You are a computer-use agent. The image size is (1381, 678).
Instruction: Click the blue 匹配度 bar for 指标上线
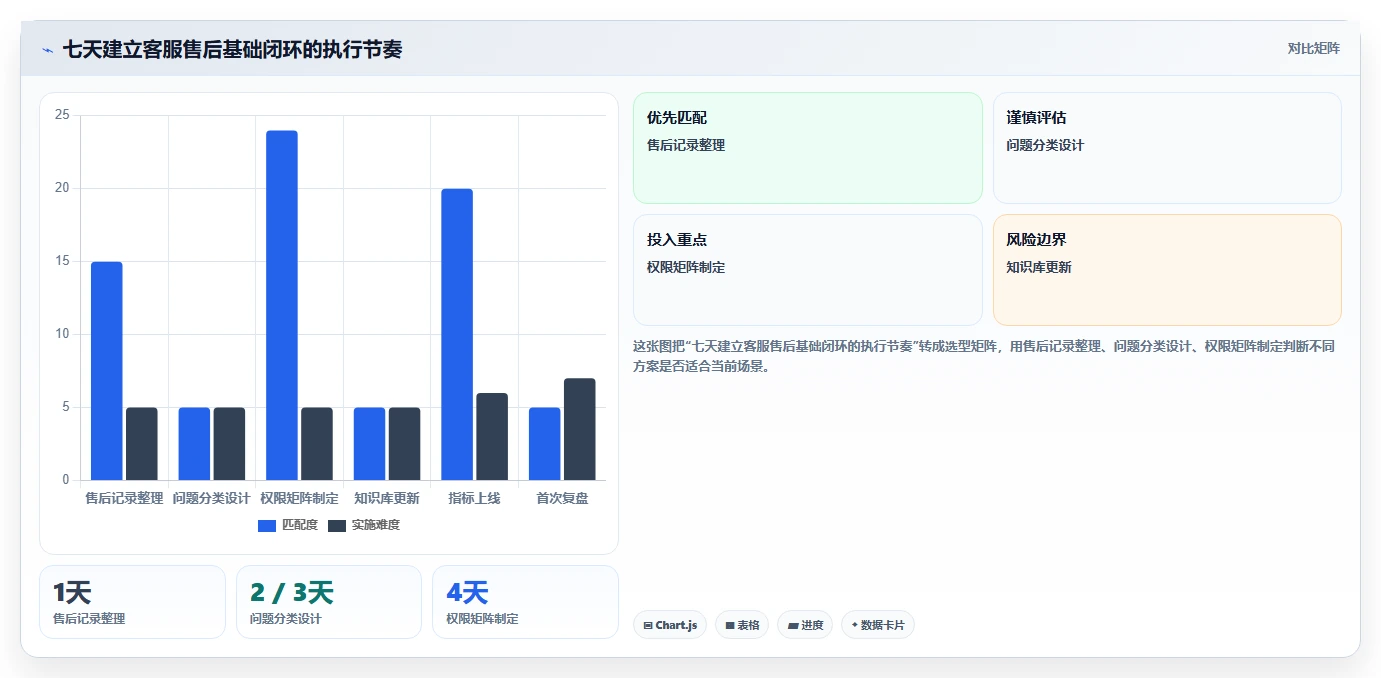457,334
